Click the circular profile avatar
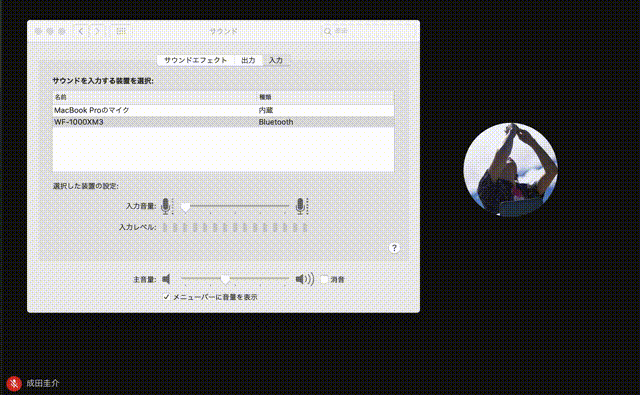Screen dimensions: 640x395 pyautogui.click(x=510, y=169)
